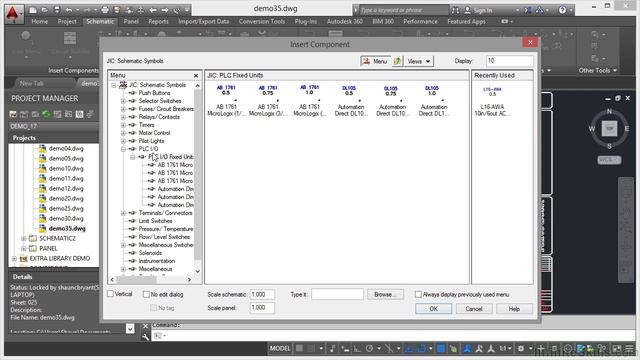Image resolution: width=640 pixels, height=360 pixels.
Task: Click the Scale schematic field
Action: point(262,294)
